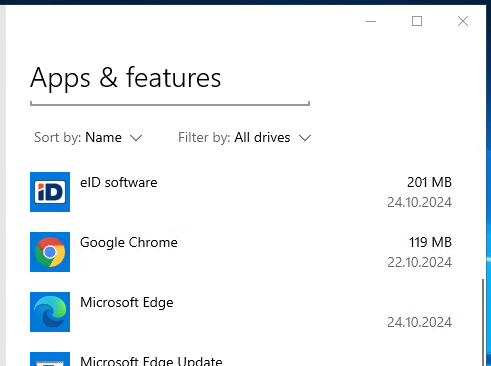Close the Settings window
This screenshot has width=491, height=366.
463,21
